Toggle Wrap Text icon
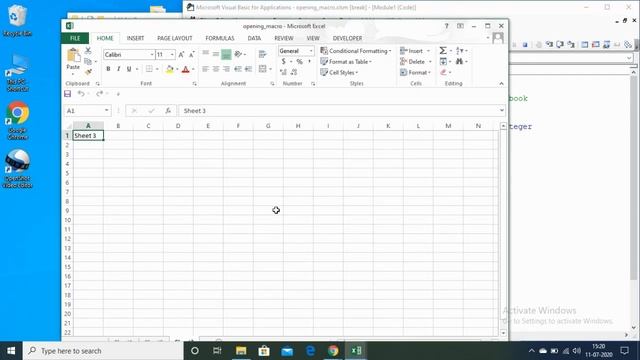 pyautogui.click(x=262, y=54)
